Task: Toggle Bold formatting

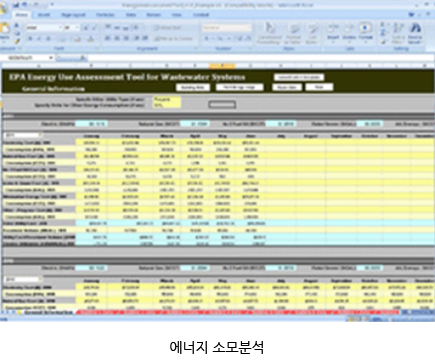Action: click(x=30, y=39)
